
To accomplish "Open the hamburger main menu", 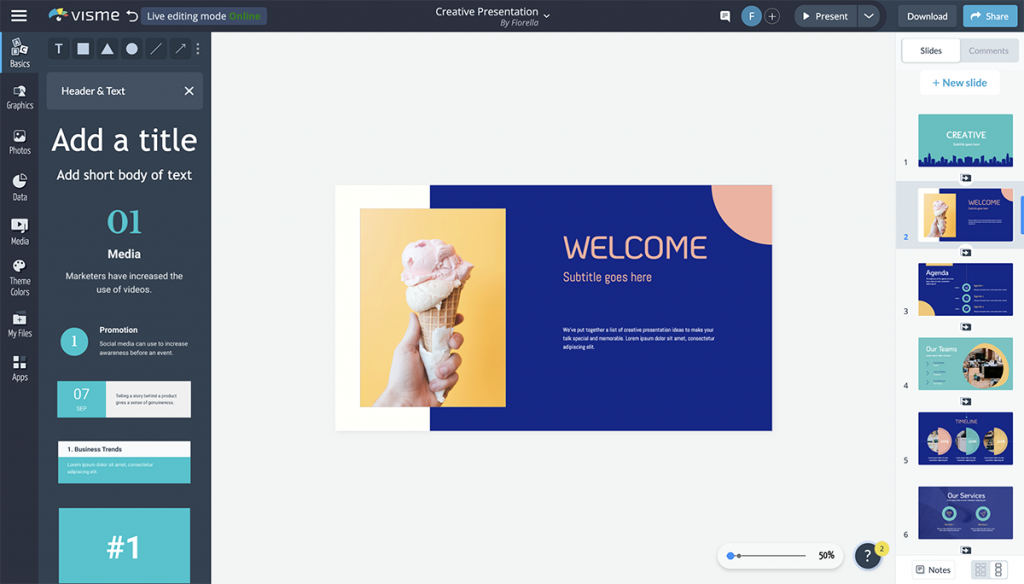I will [19, 16].
